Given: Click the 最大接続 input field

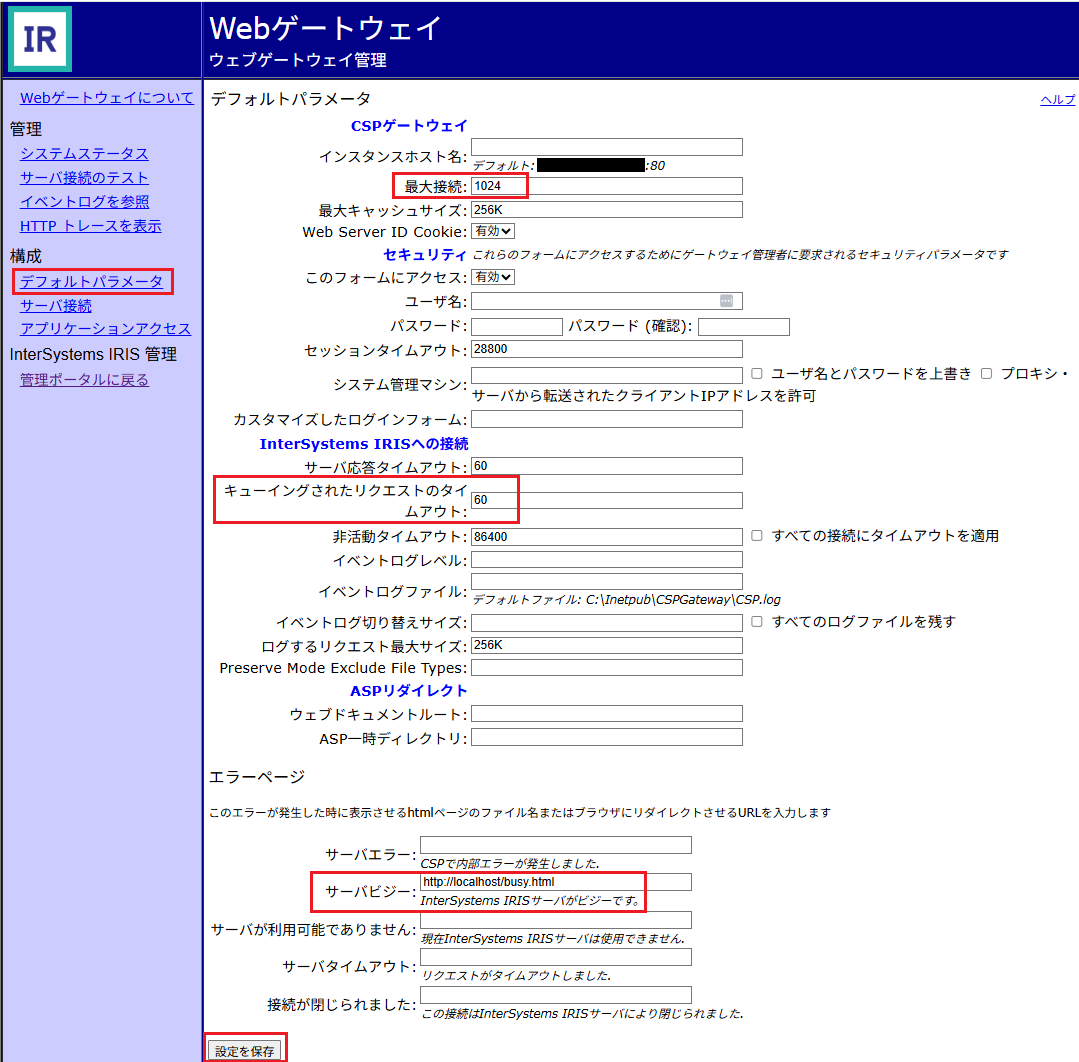Looking at the screenshot, I should [606, 186].
